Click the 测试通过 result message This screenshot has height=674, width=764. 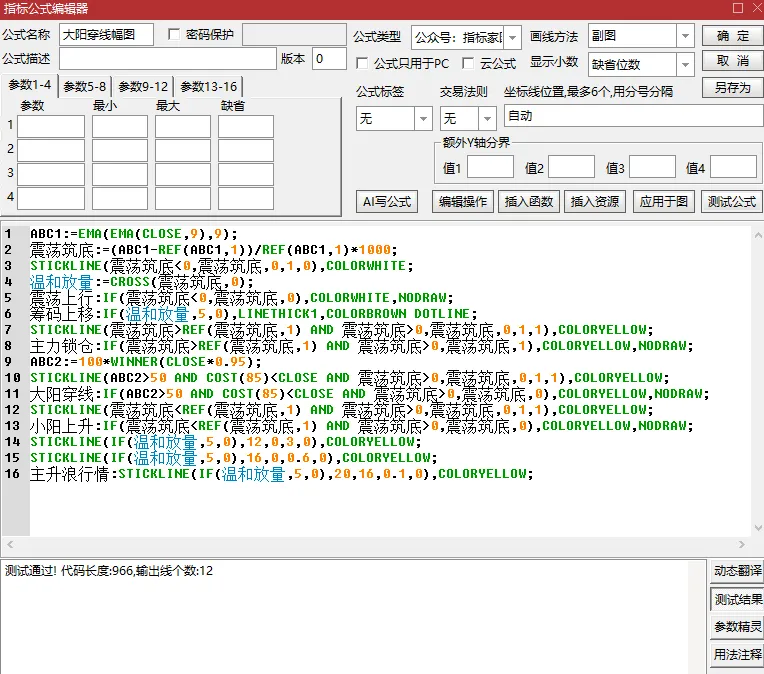pyautogui.click(x=109, y=571)
